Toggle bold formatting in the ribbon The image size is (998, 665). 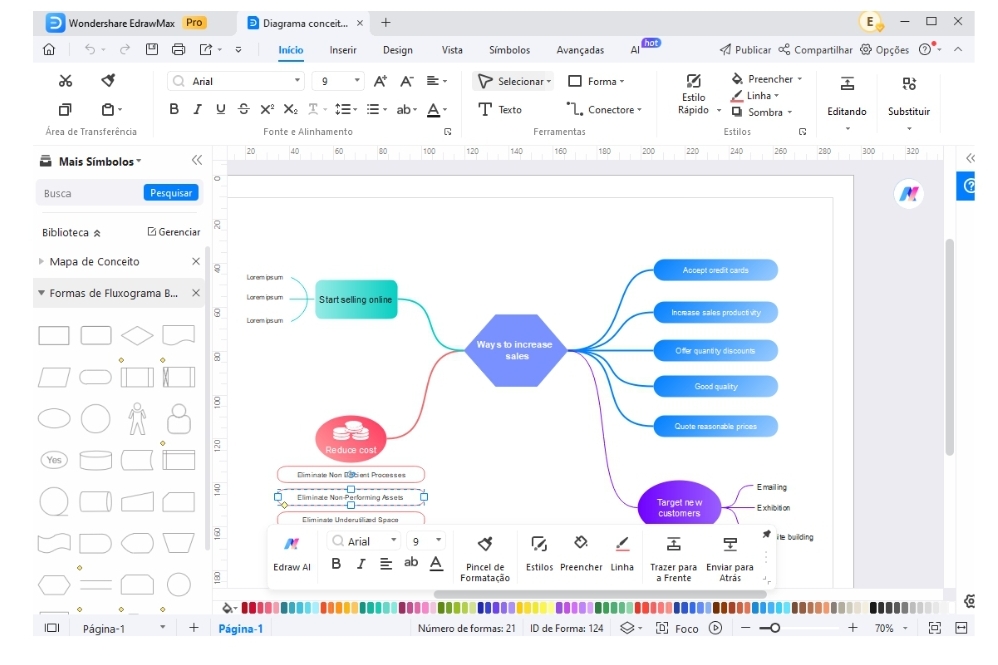point(174,110)
